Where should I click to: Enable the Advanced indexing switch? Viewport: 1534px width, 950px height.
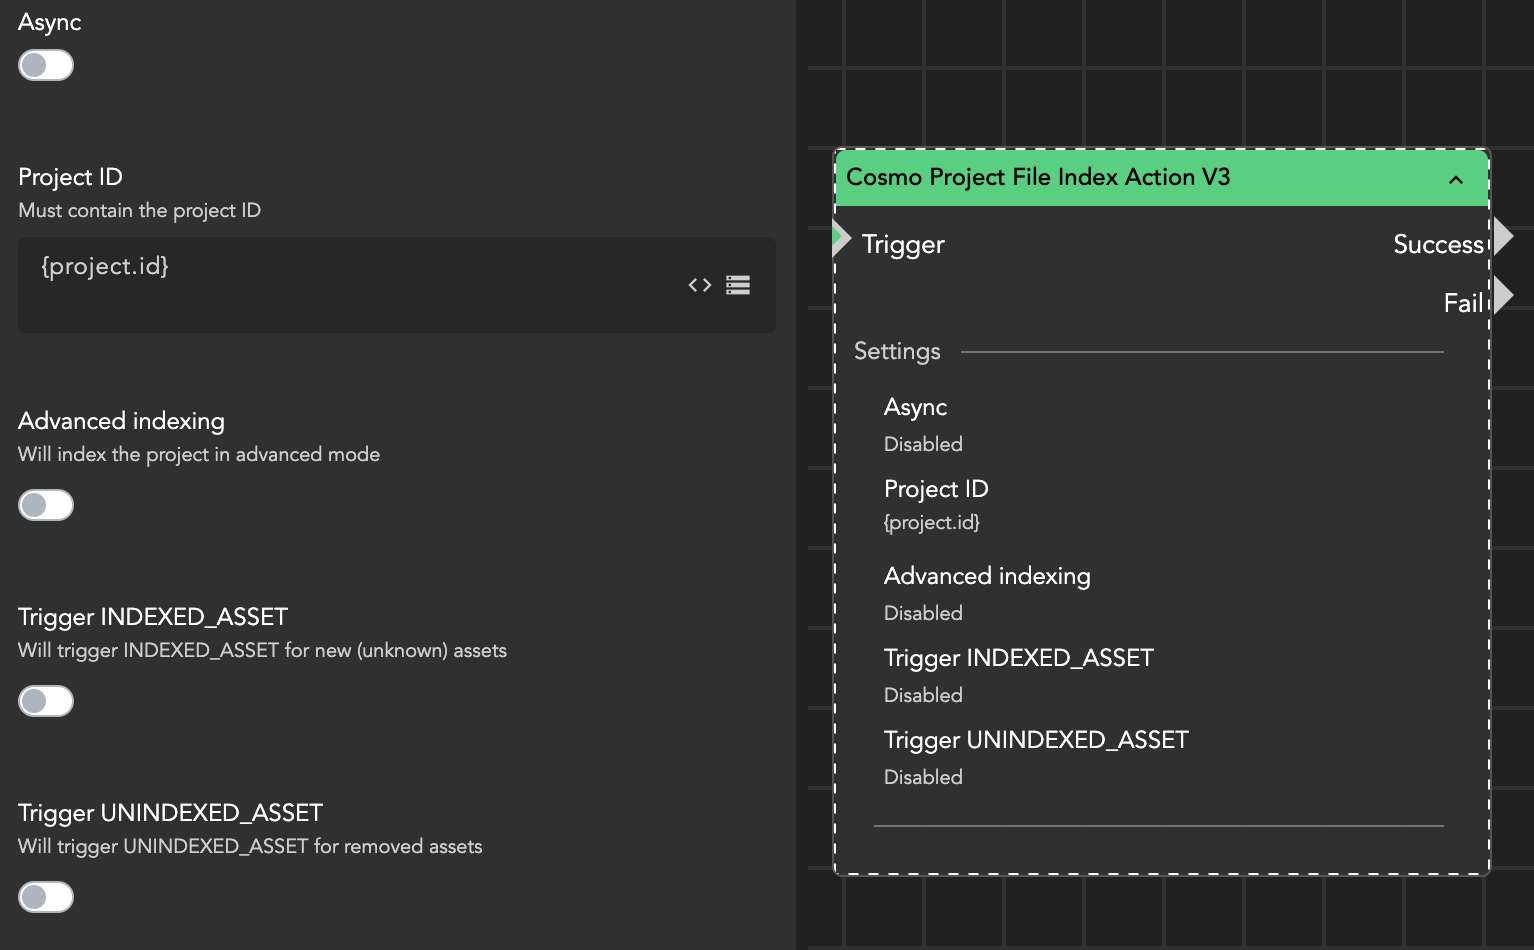coord(46,505)
